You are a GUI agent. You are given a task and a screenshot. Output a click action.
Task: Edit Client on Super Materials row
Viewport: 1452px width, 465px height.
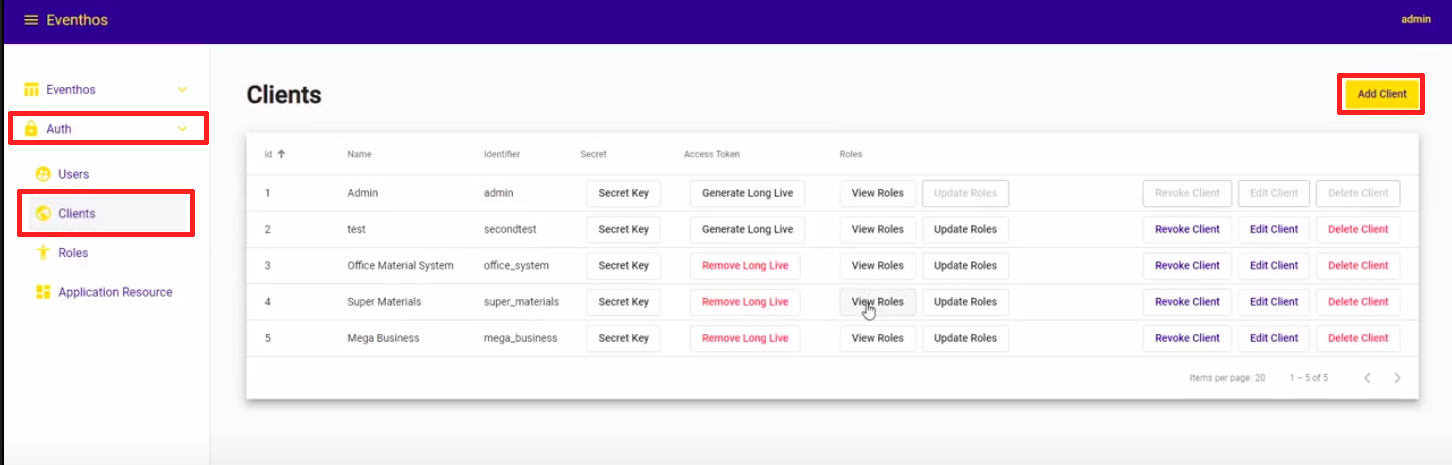1274,301
